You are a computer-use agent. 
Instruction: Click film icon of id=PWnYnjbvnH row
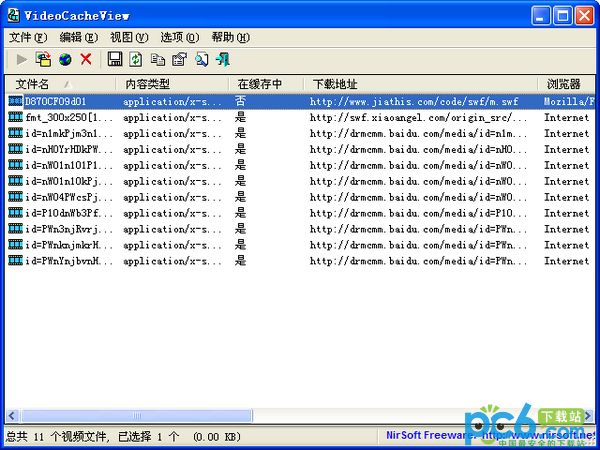16,261
